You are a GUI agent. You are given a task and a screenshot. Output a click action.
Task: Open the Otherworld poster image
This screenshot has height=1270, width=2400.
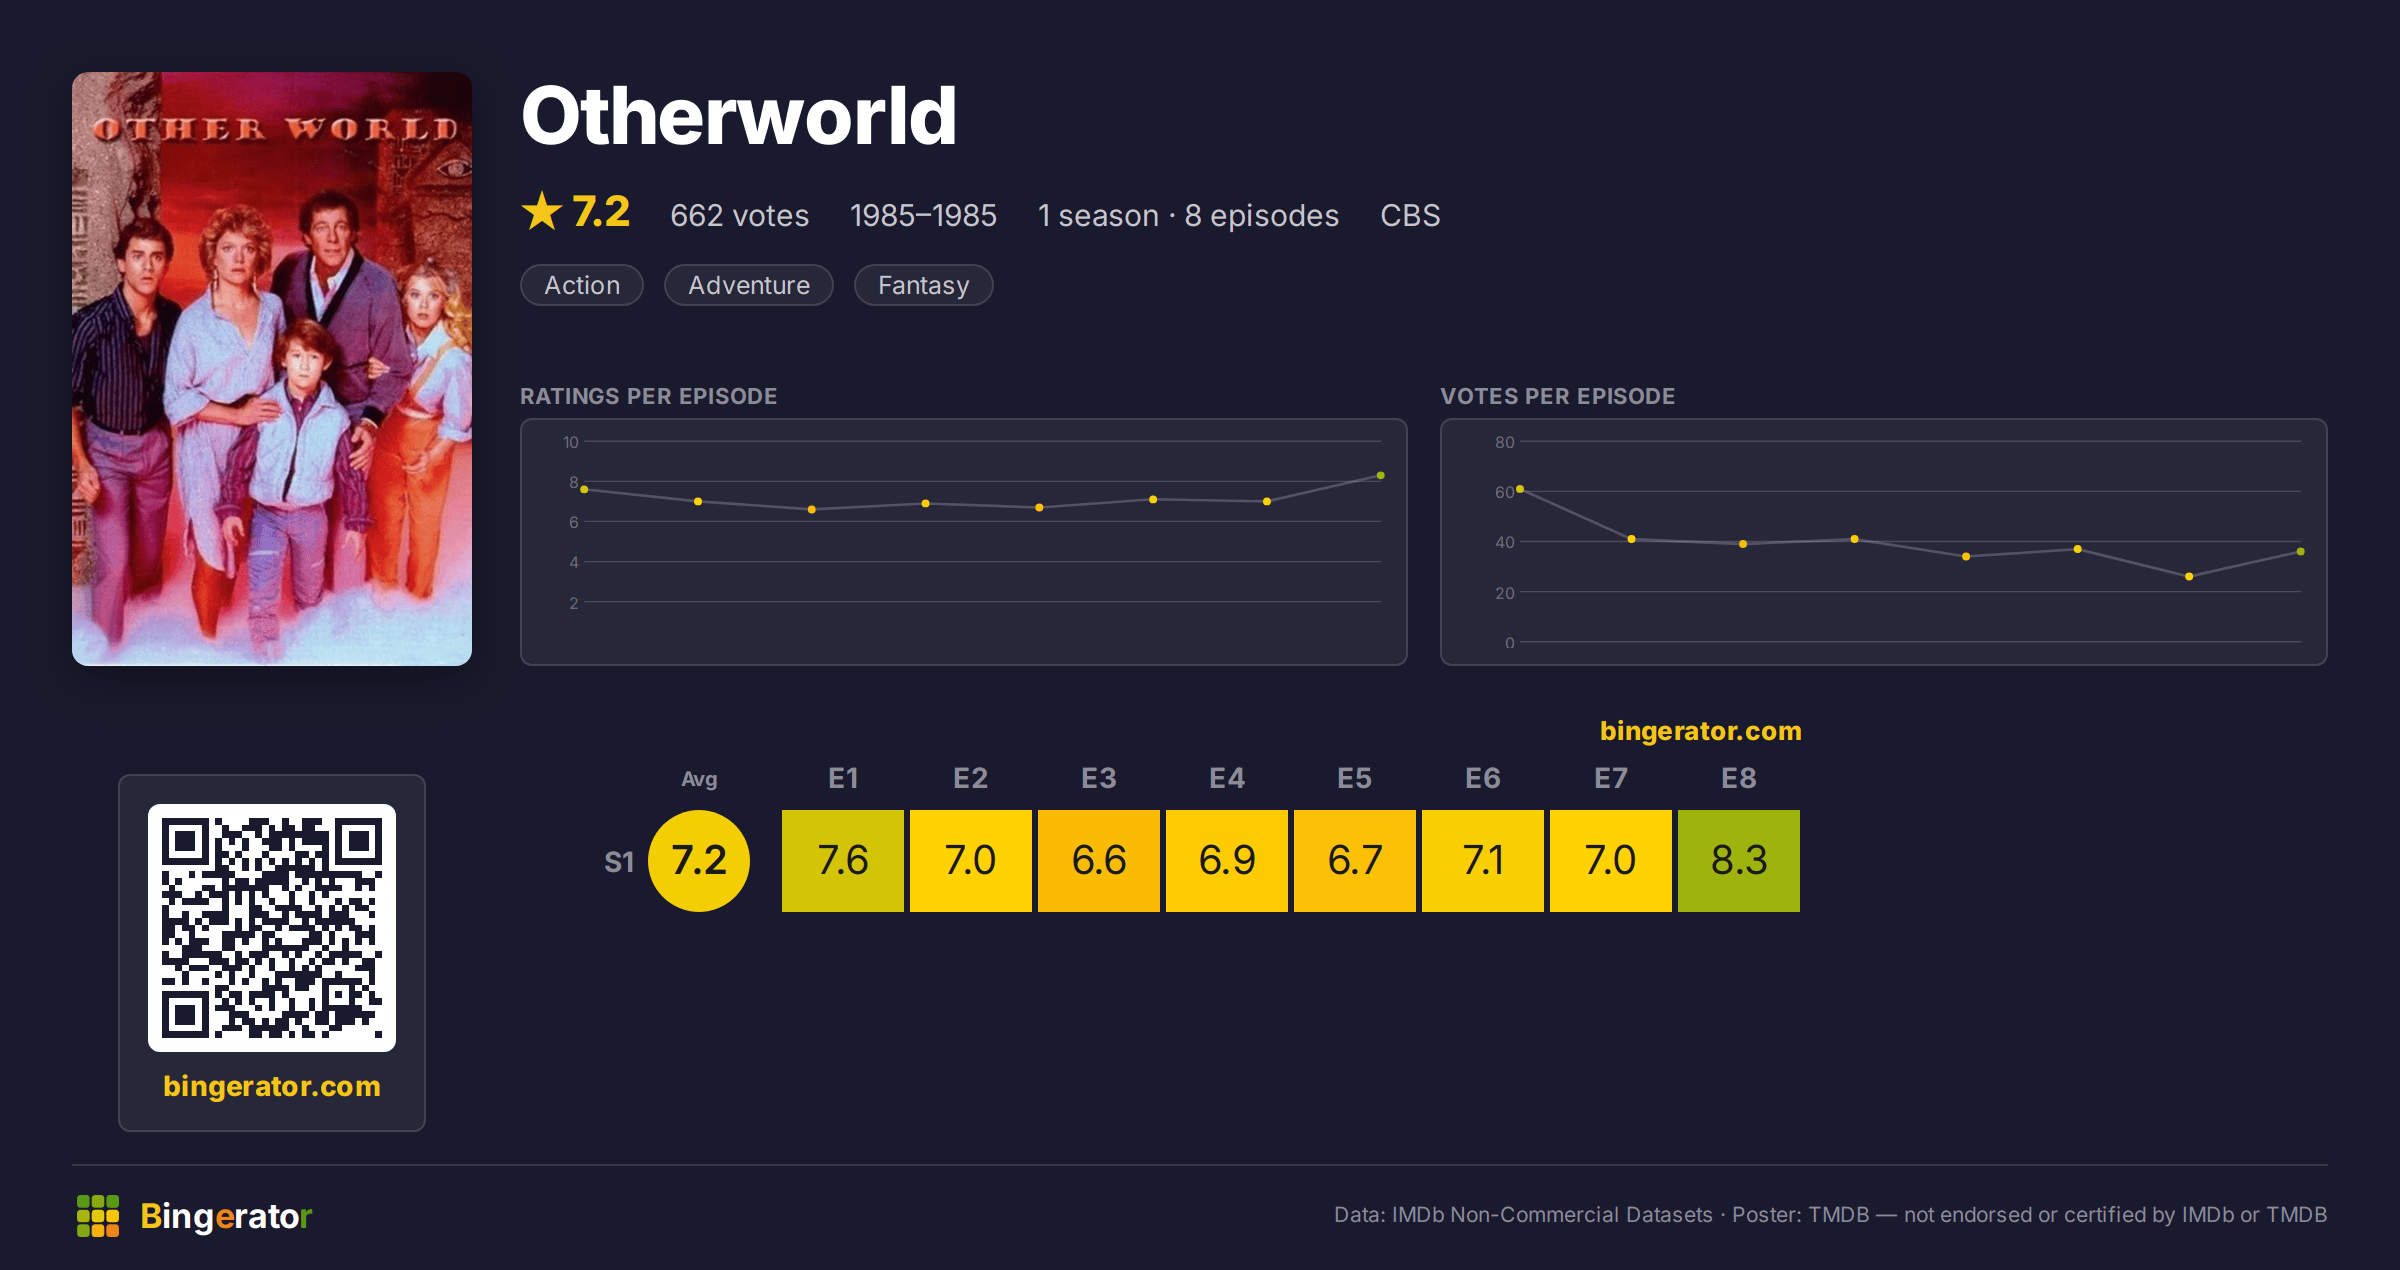272,369
